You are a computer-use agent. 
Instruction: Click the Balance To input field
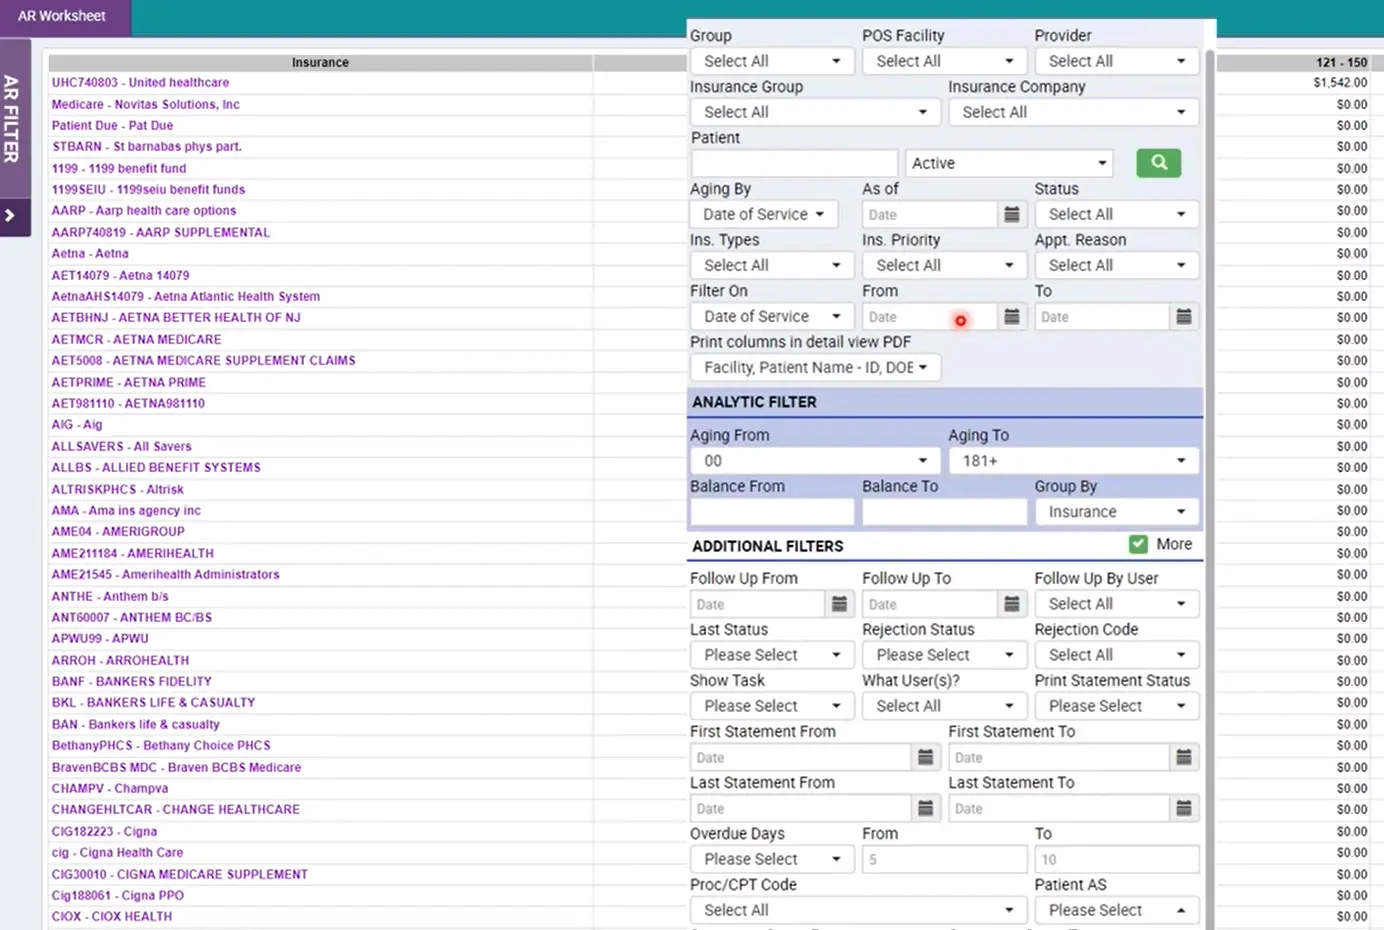944,511
